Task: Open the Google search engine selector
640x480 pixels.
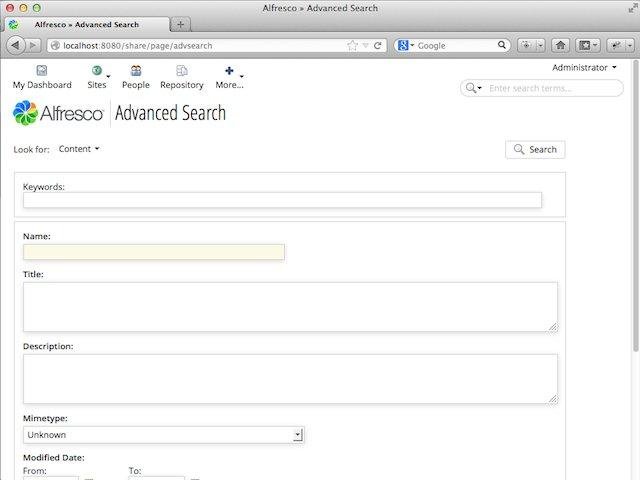Action: (x=406, y=45)
